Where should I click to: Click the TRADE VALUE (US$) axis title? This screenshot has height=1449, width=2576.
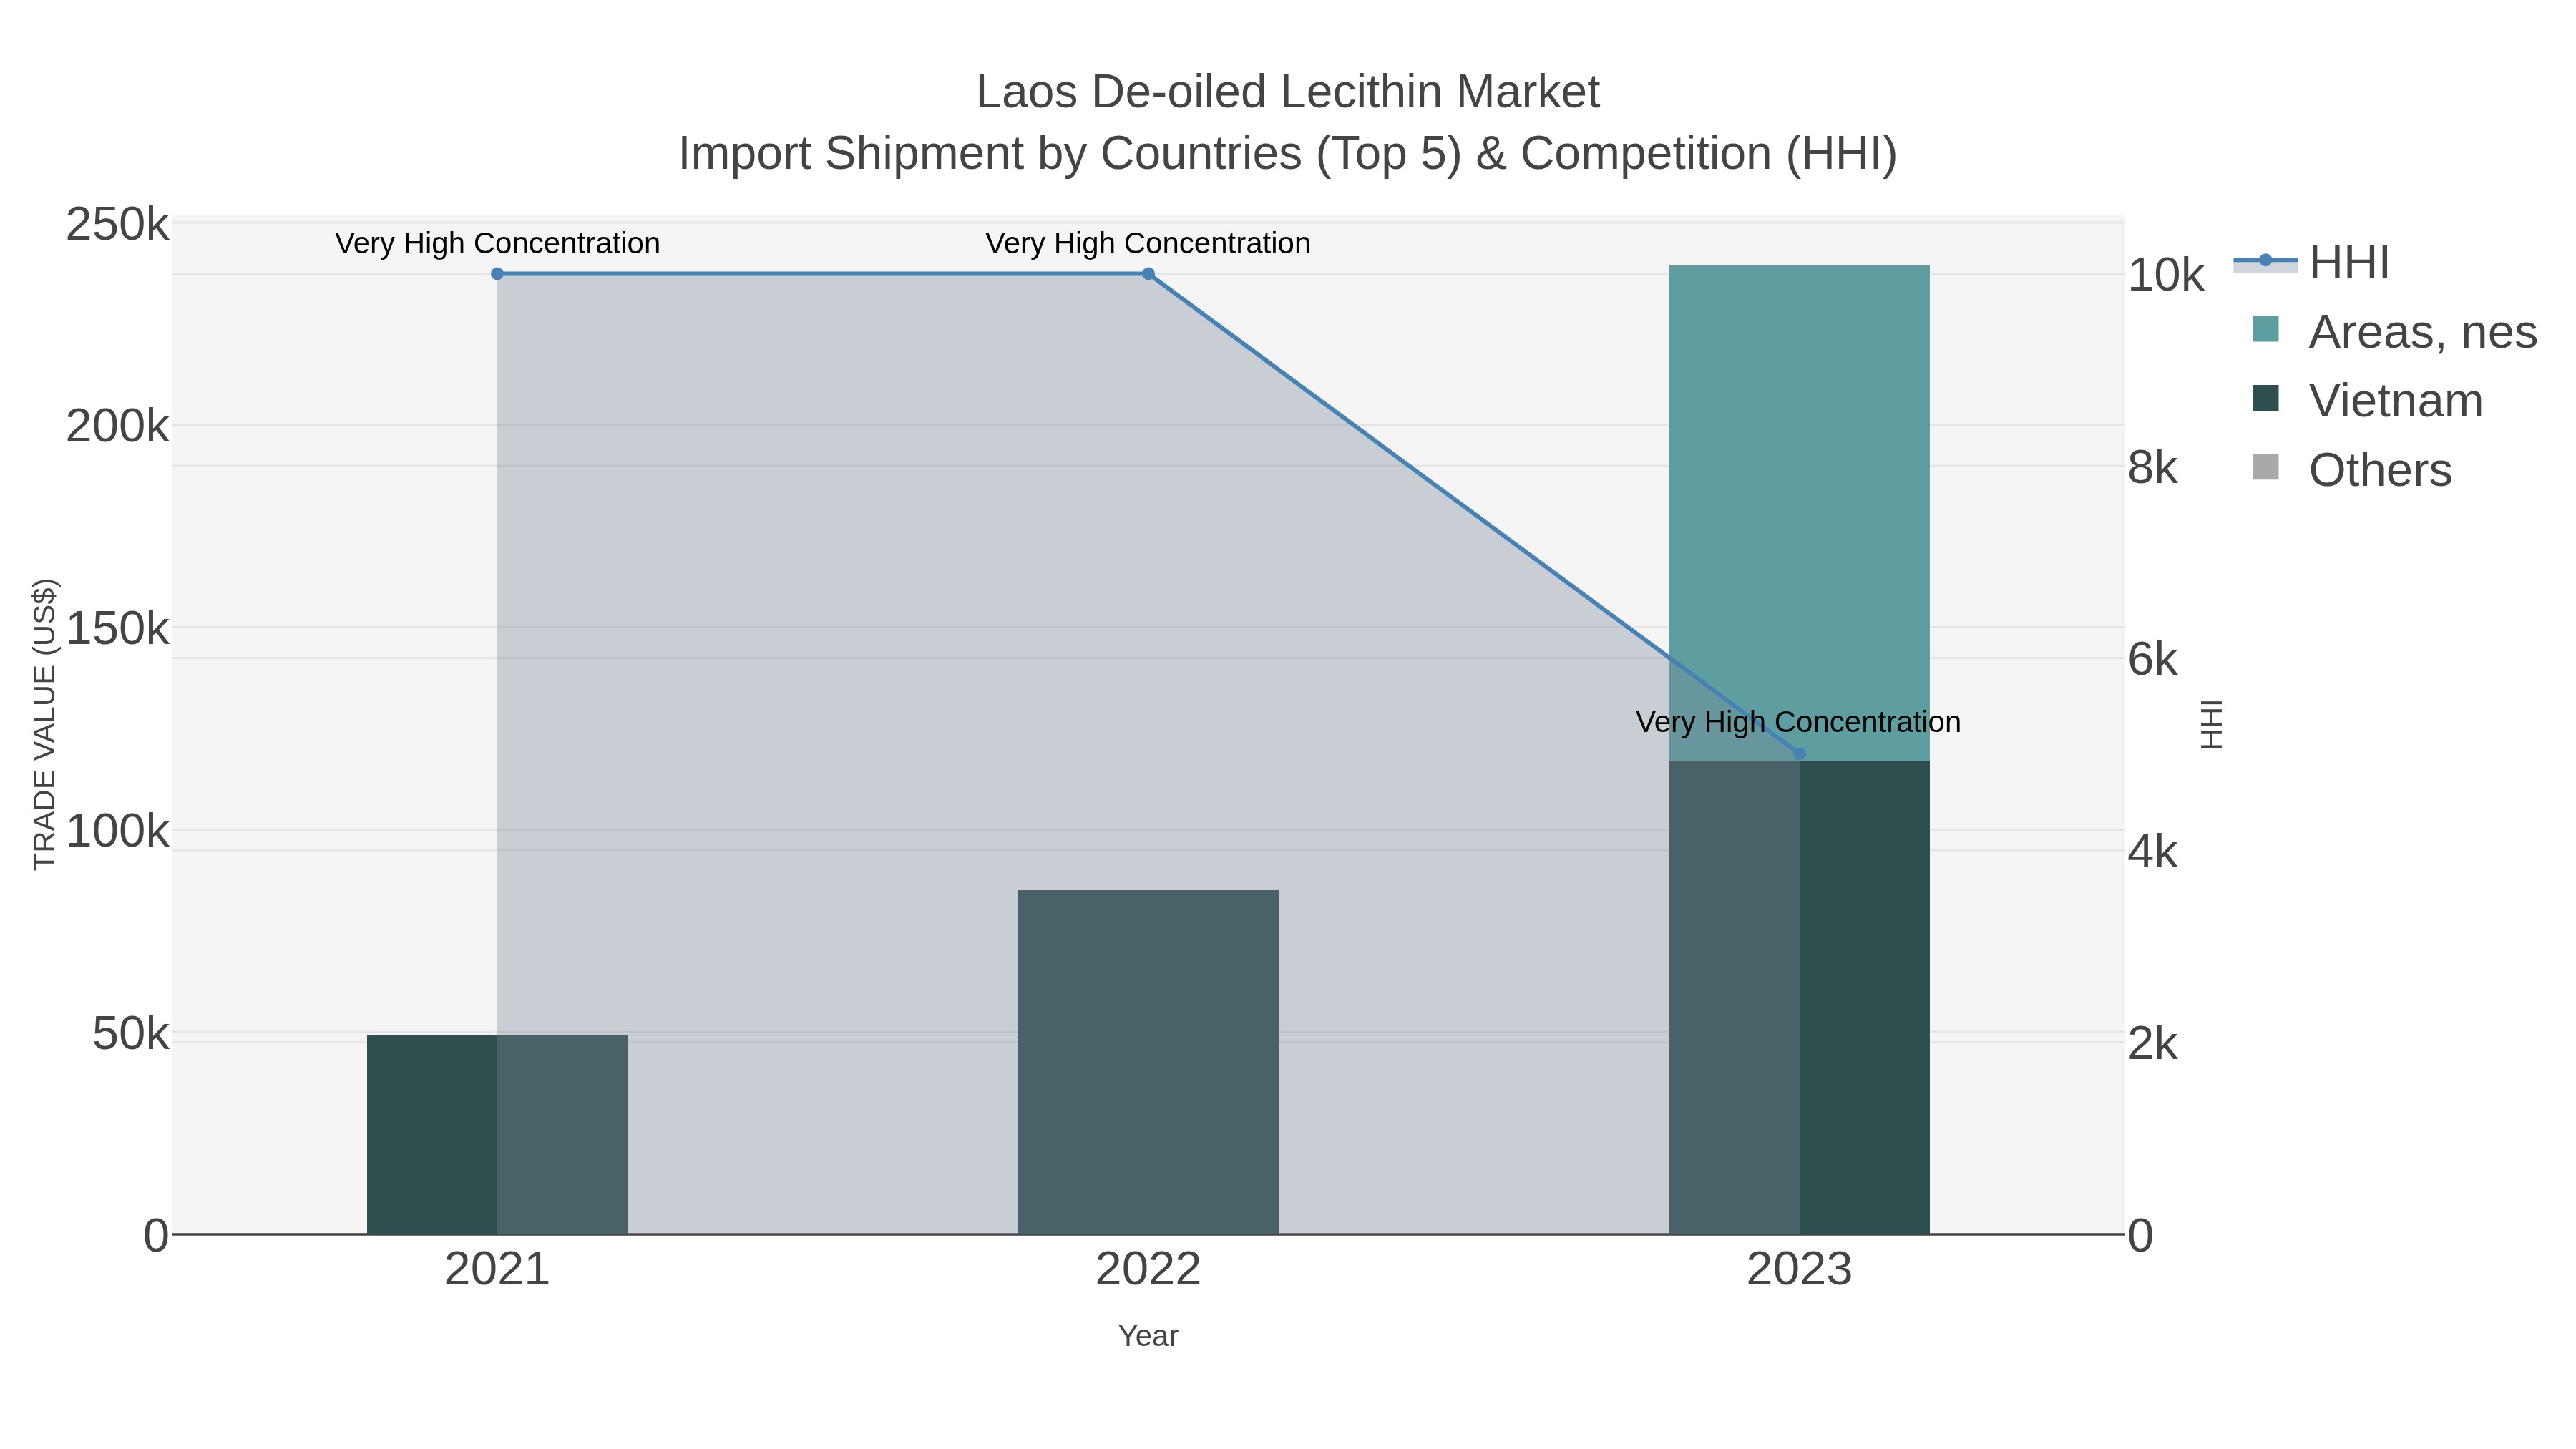tap(45, 724)
